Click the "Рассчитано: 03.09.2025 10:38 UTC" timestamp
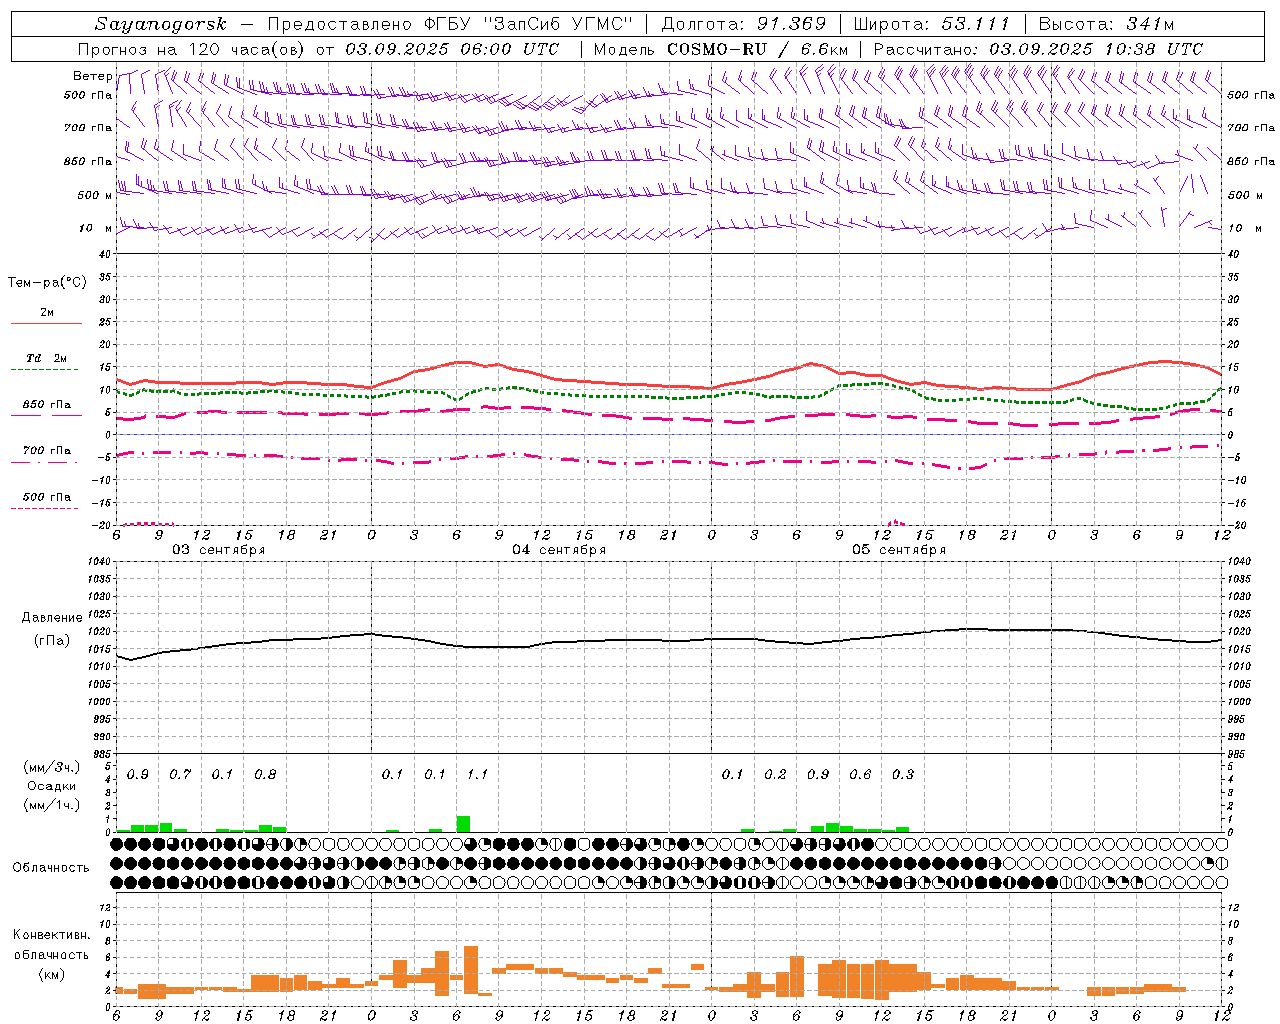The width and height of the screenshot is (1280, 1024). pyautogui.click(x=1038, y=49)
